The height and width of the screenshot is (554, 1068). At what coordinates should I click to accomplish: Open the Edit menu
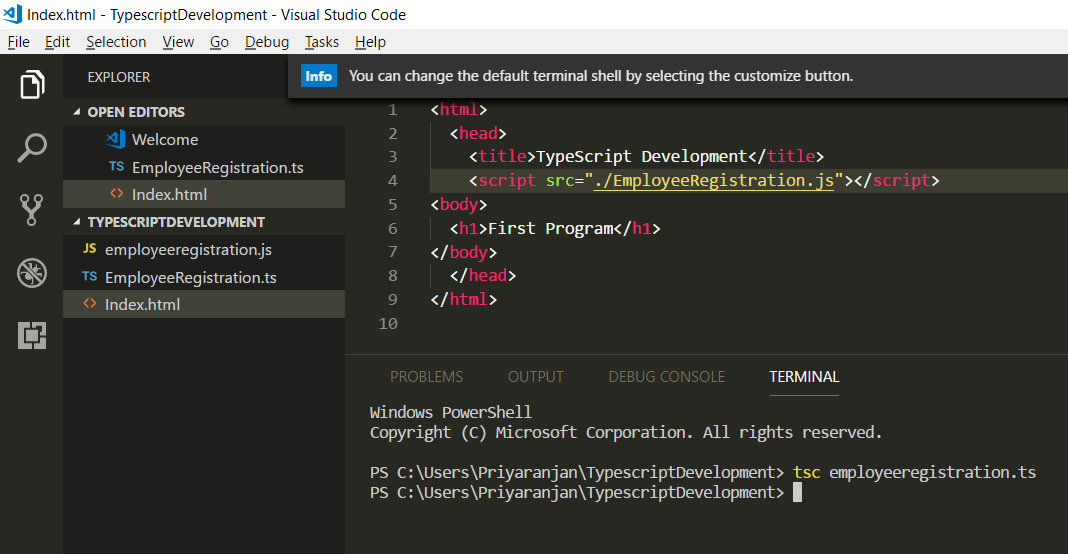coord(57,42)
